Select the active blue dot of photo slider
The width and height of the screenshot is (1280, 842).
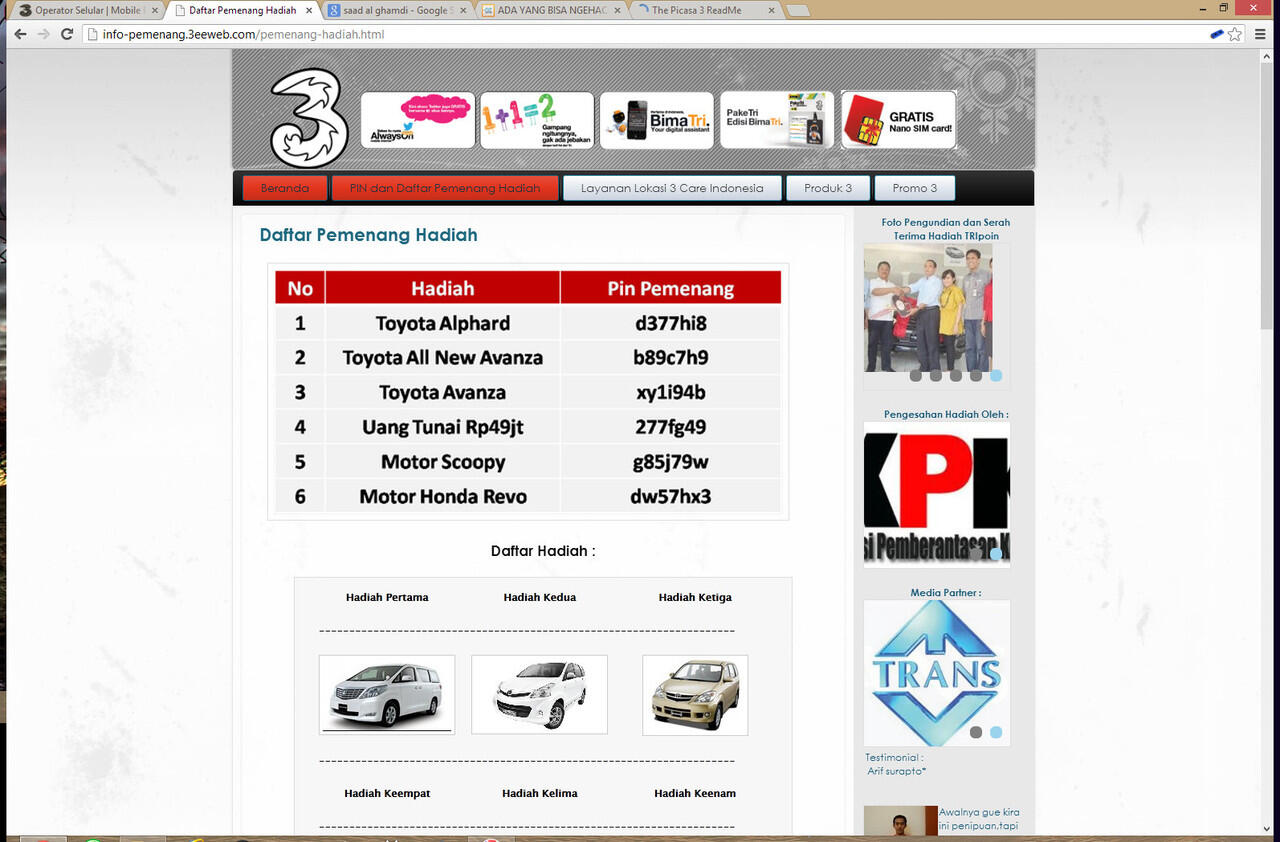996,376
